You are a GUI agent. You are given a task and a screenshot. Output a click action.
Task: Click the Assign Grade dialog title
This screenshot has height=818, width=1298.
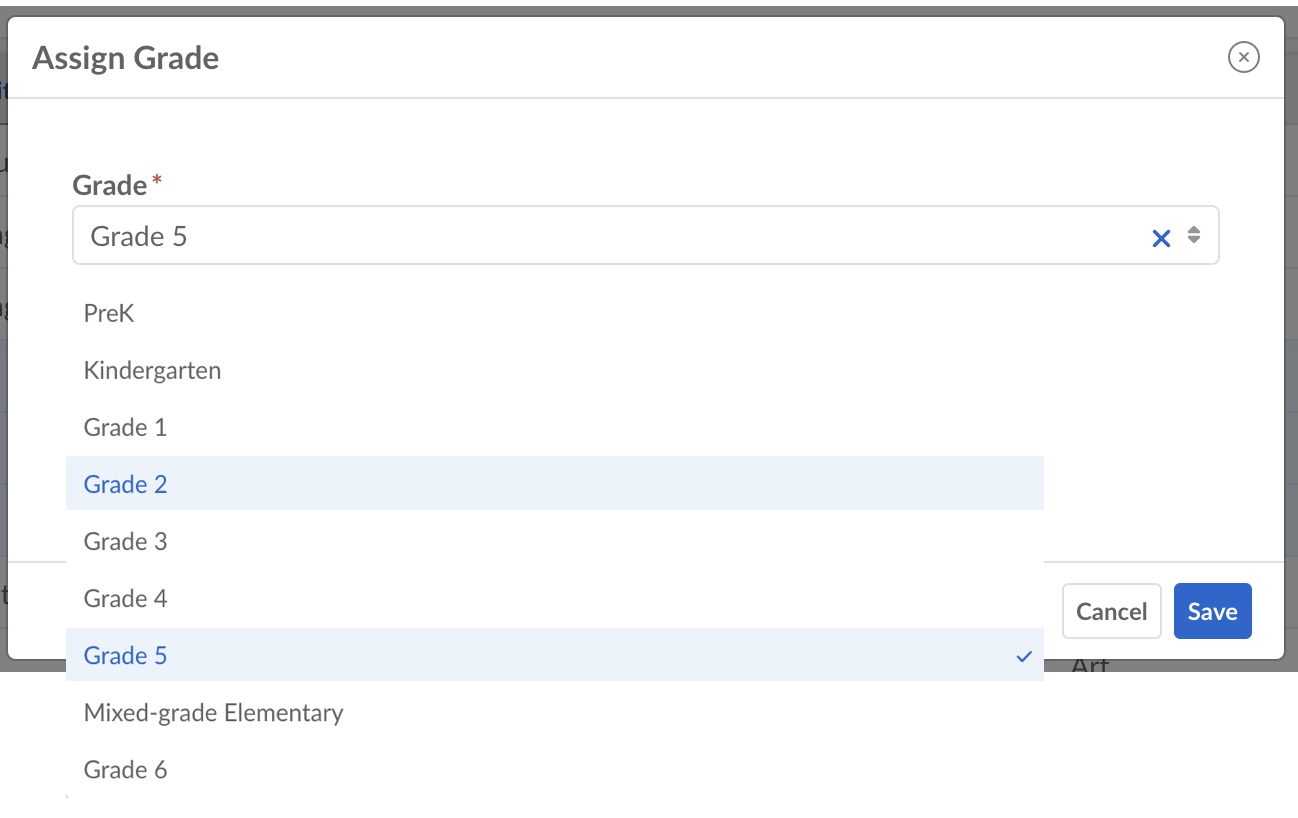click(x=126, y=58)
